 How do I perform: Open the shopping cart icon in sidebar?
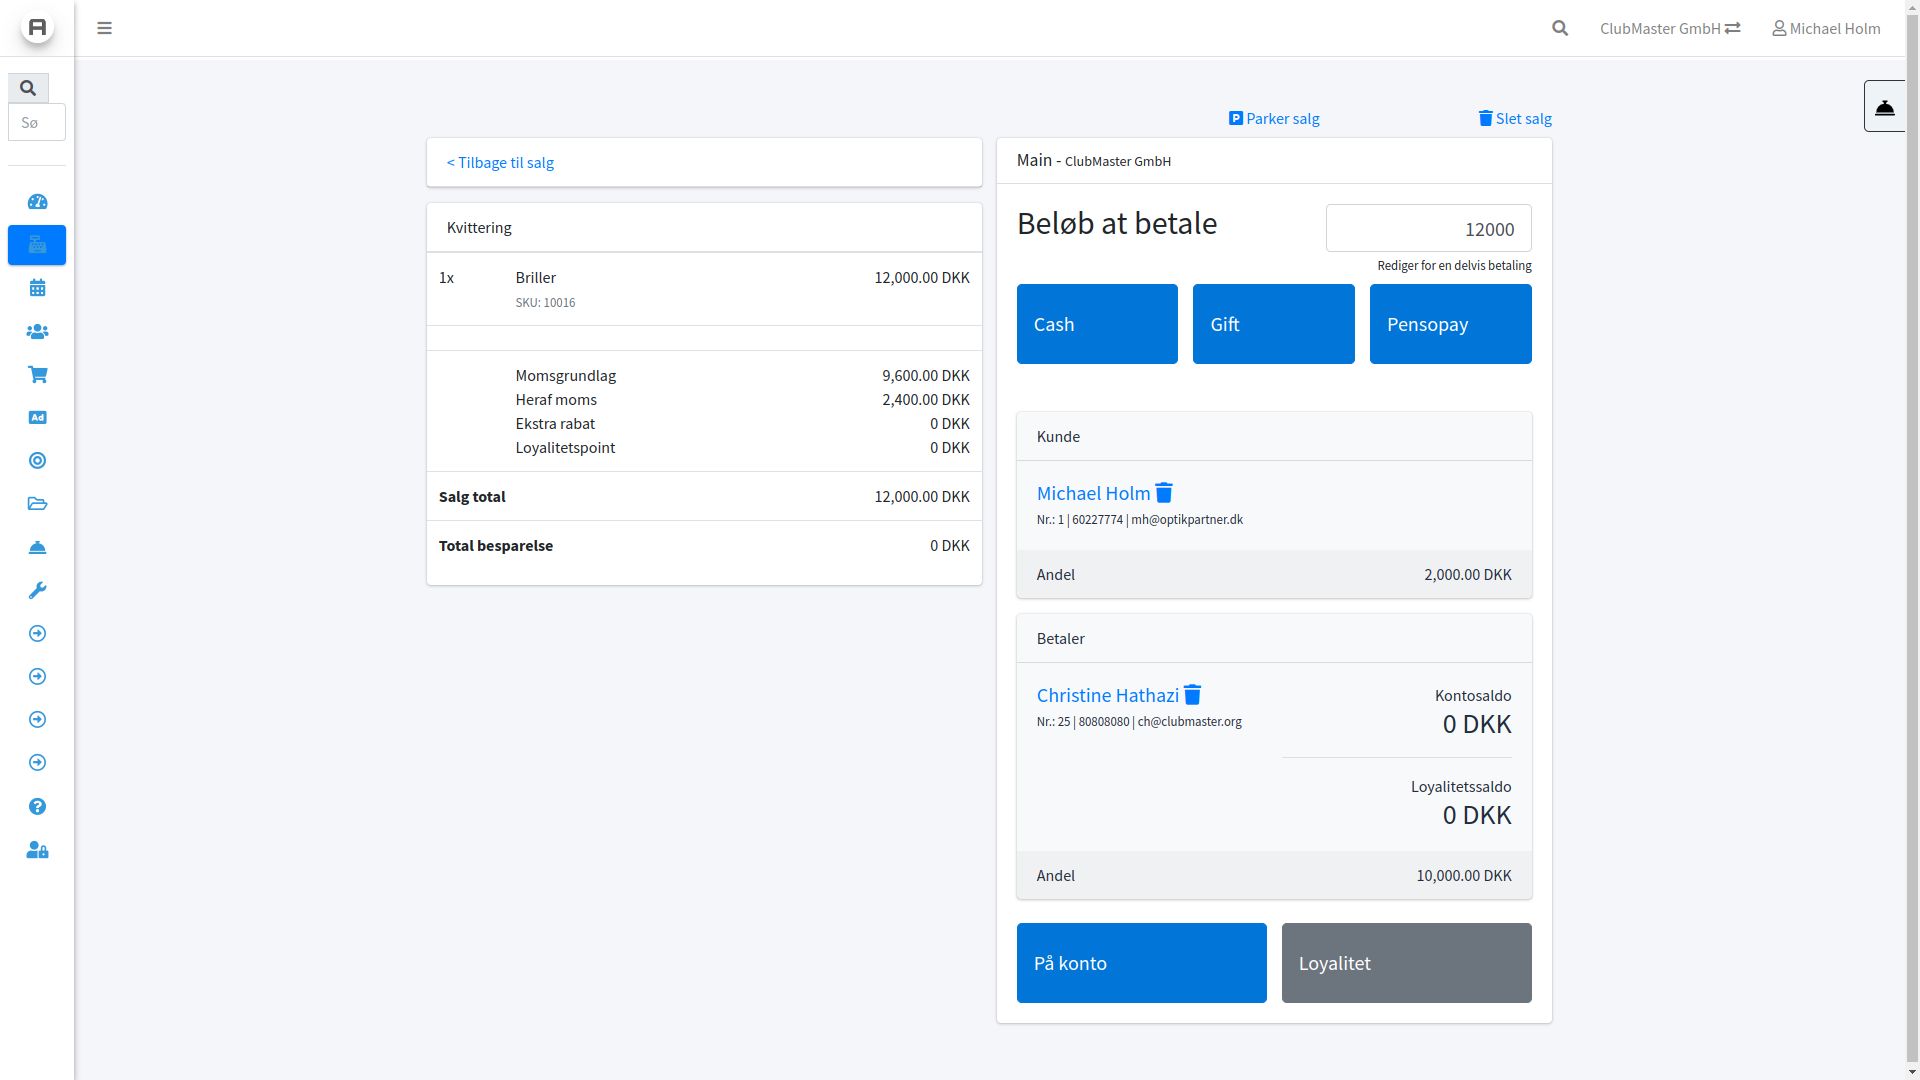[37, 374]
